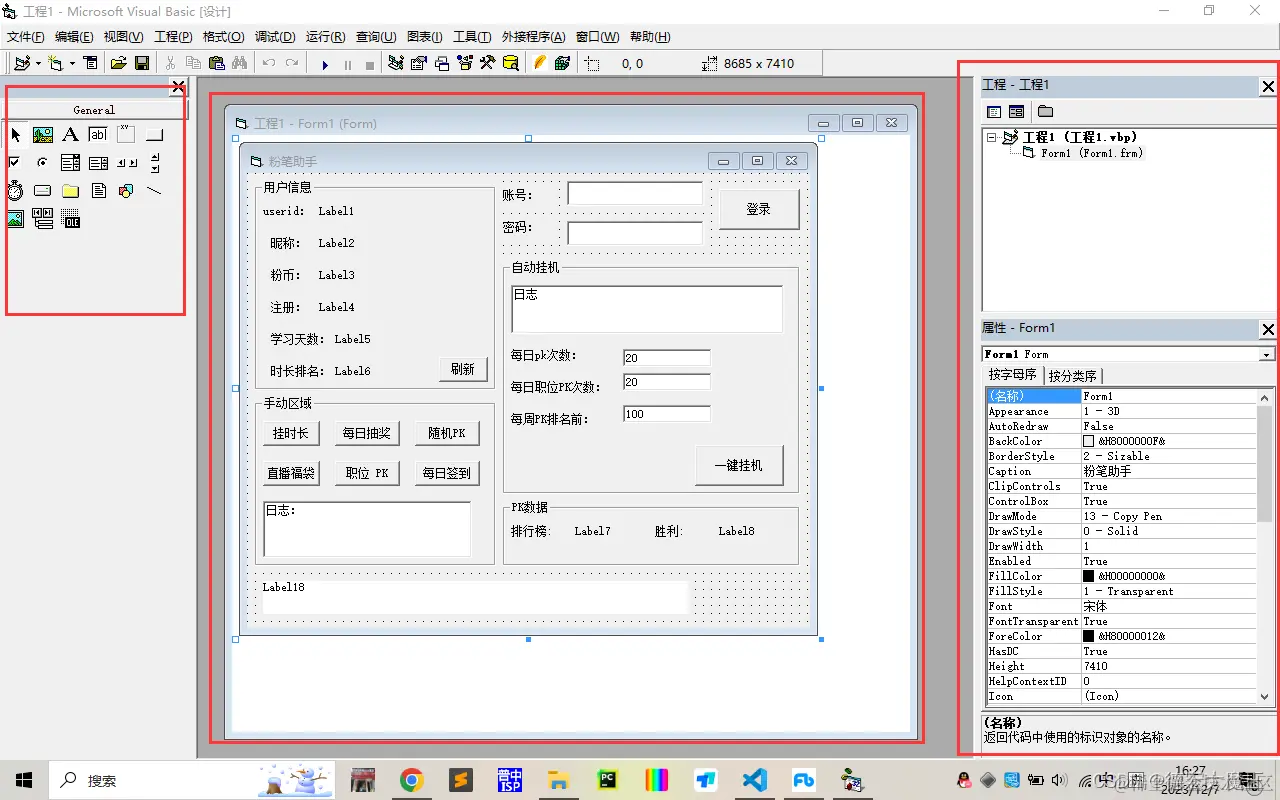Viewport: 1280px width, 800px height.
Task: Select the horizontal scroll bar tool
Action: point(126,162)
